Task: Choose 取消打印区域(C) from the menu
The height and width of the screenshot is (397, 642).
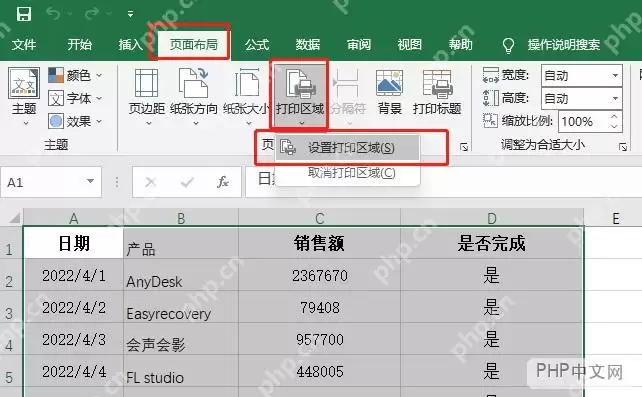Action: 348,173
